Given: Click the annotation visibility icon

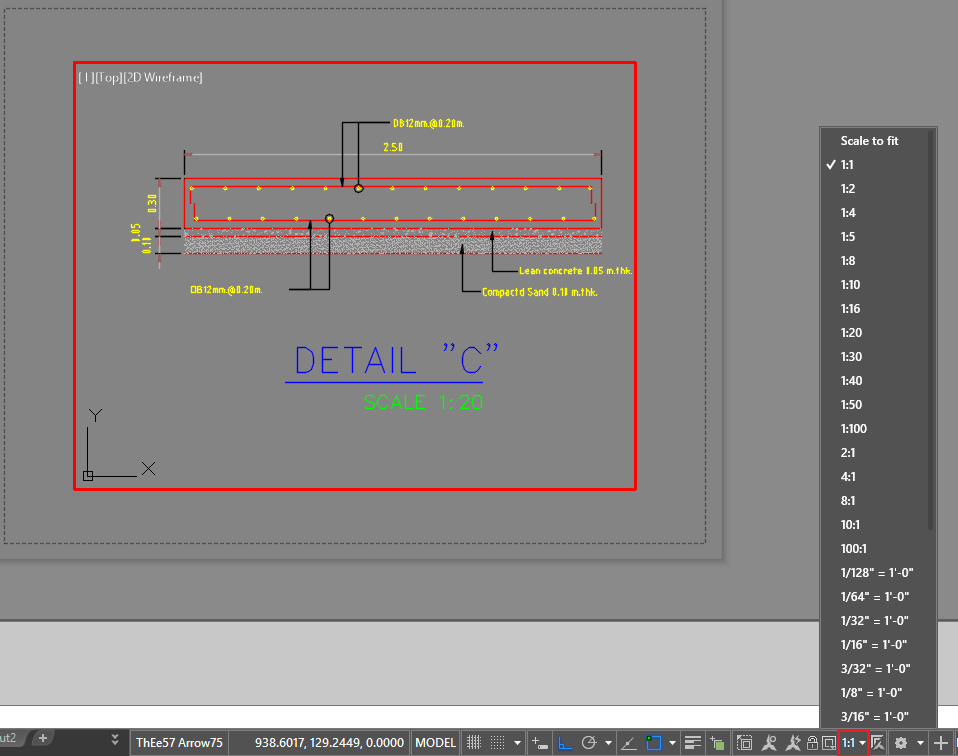Looking at the screenshot, I should pyautogui.click(x=771, y=742).
